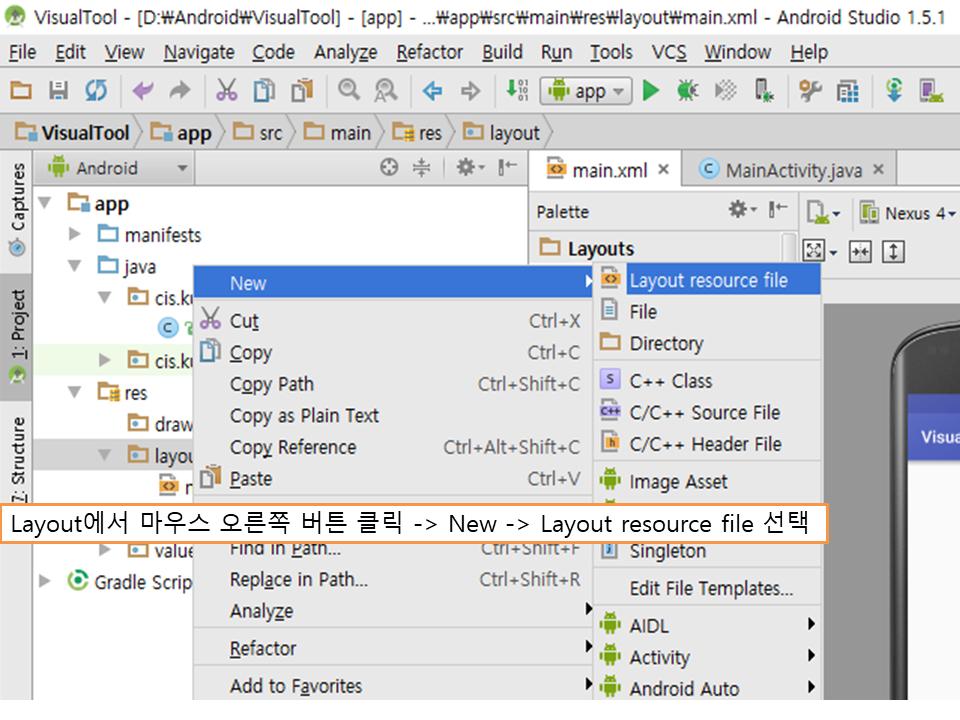Open the Captures side tool window
This screenshot has width=960, height=720.
17,208
